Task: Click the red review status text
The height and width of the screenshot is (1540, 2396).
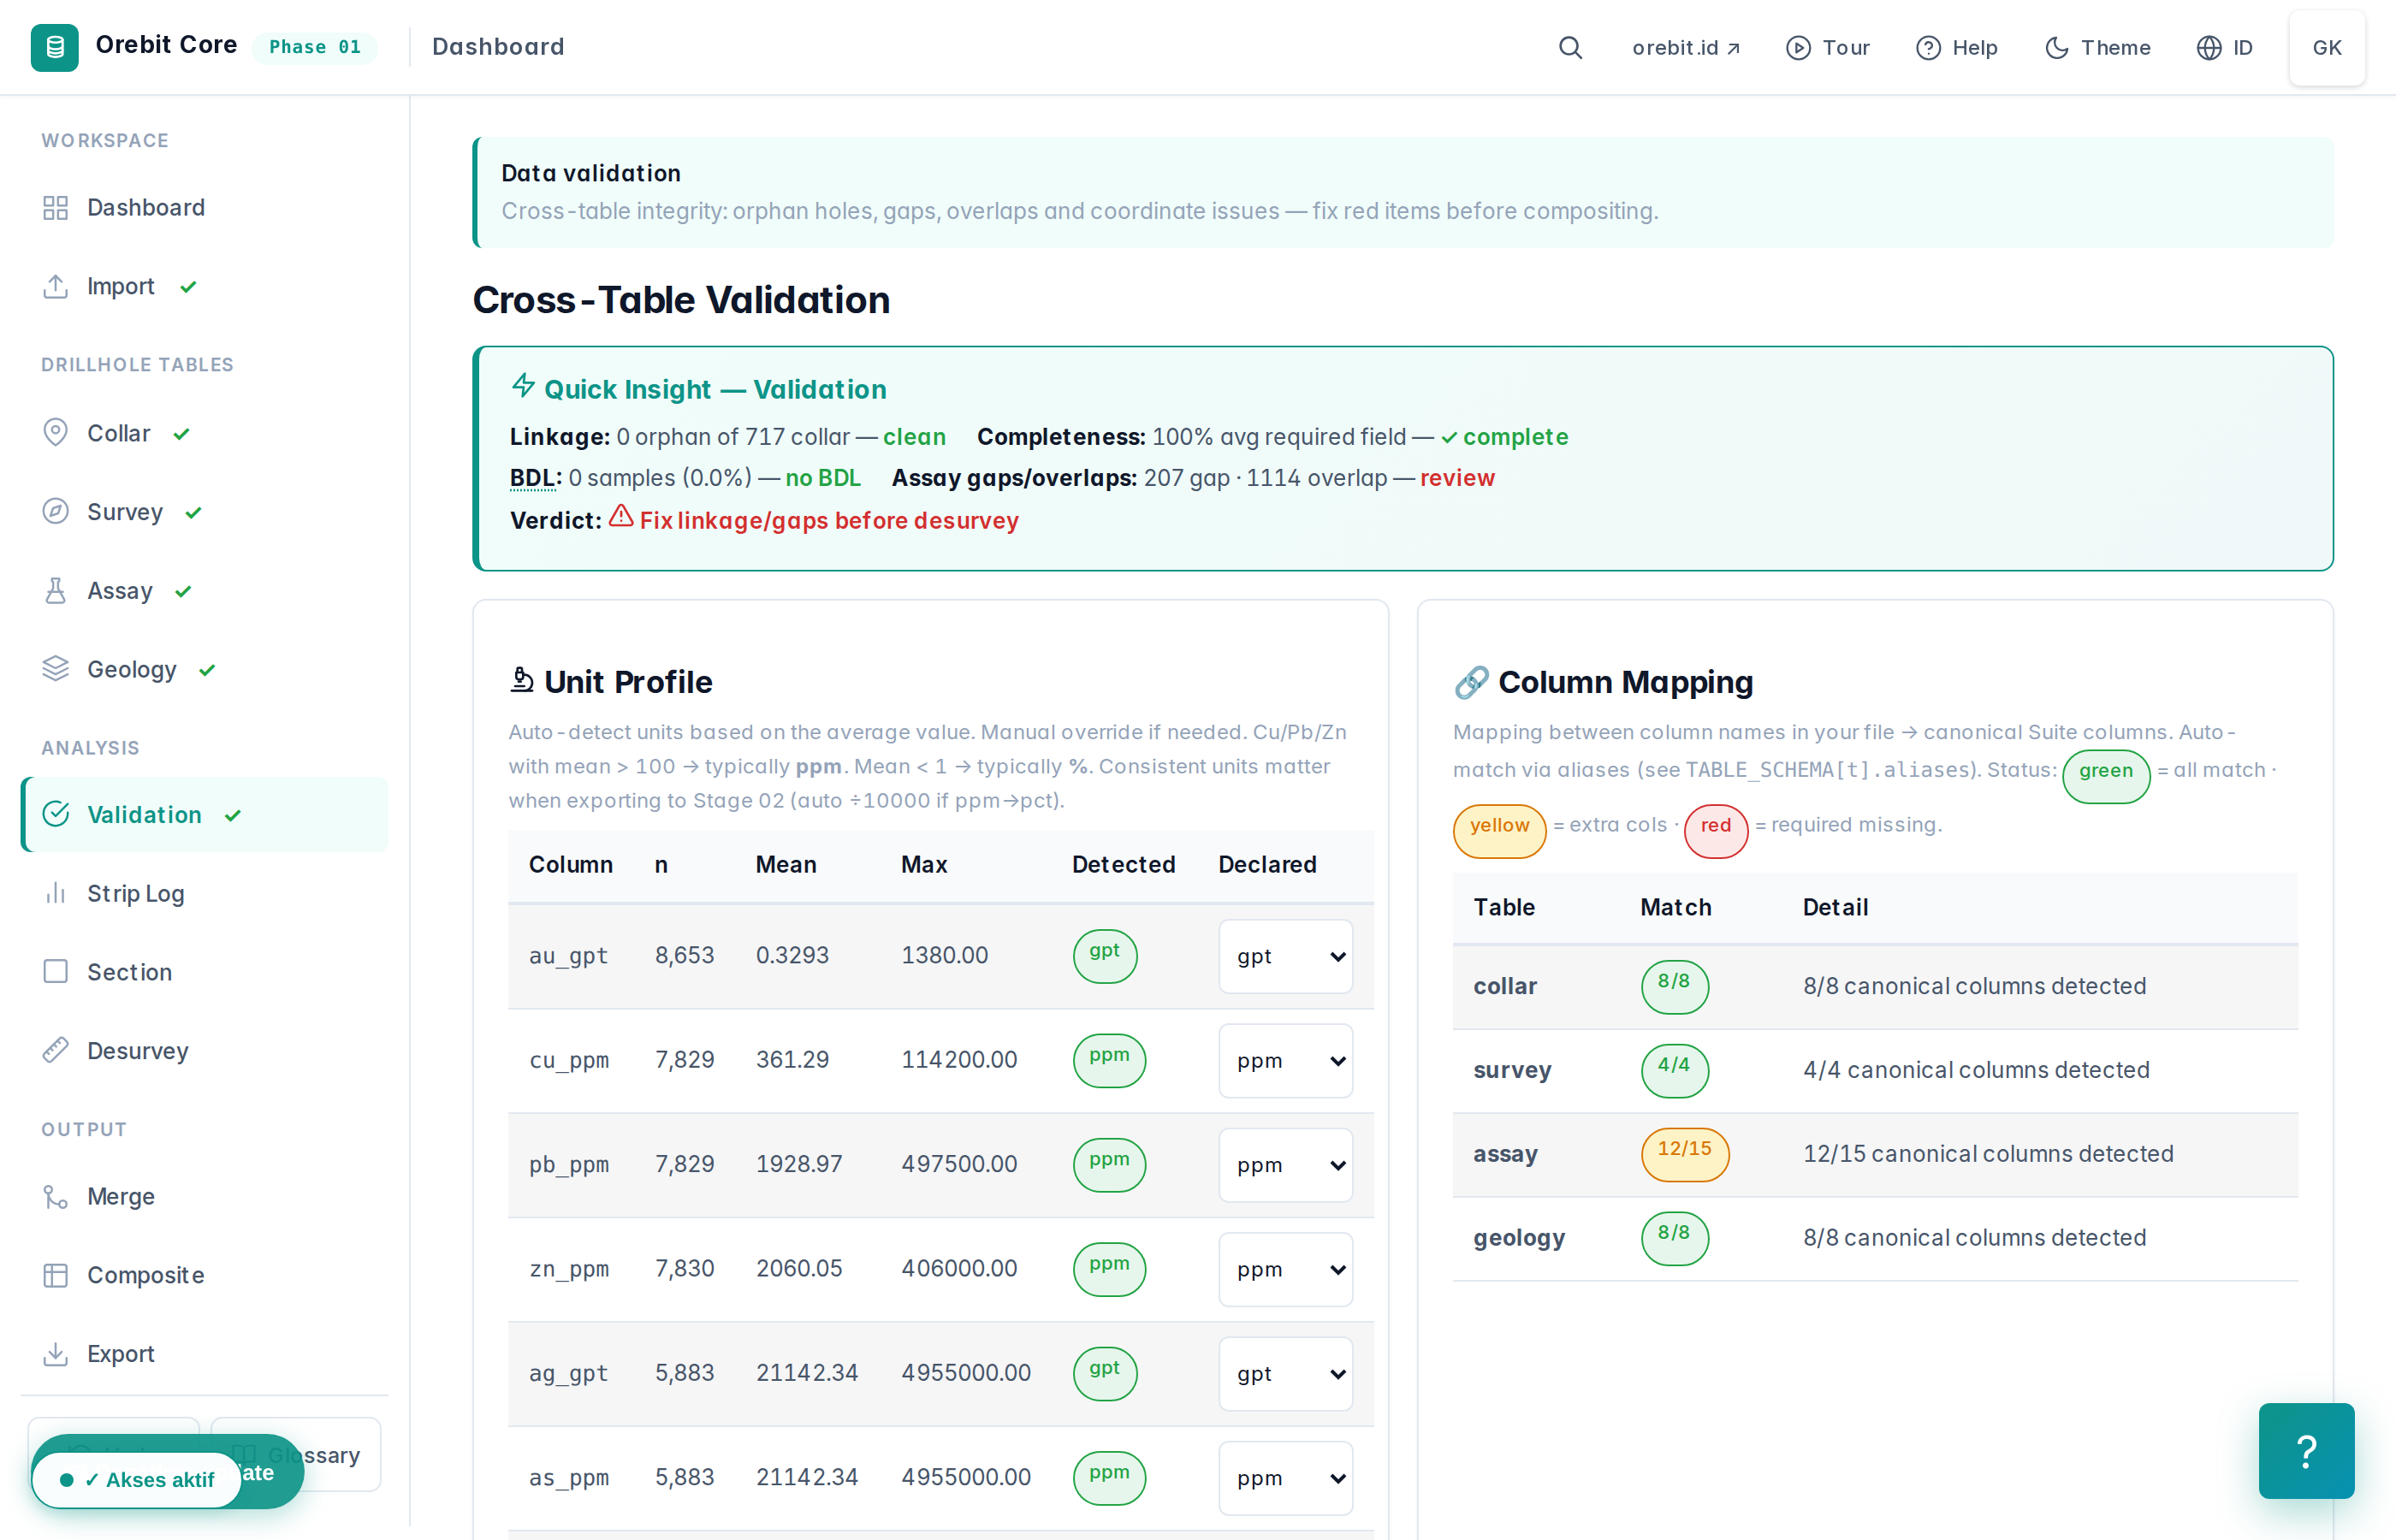Action: 1457,478
